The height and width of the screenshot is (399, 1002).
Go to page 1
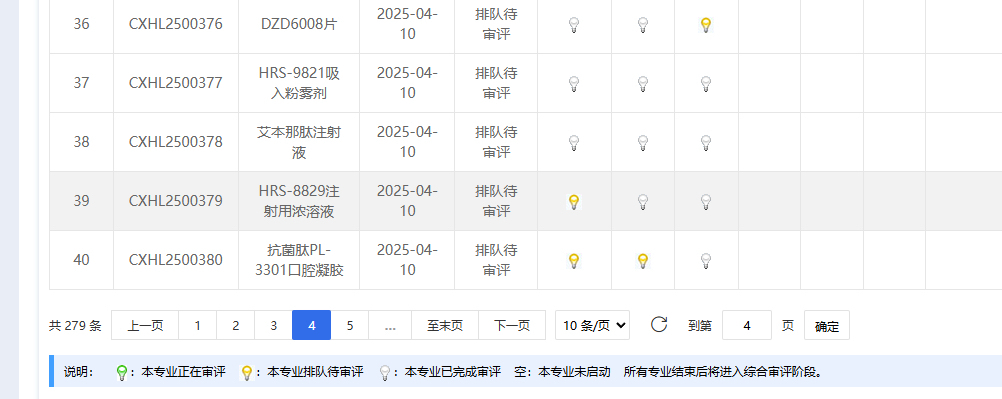pyautogui.click(x=197, y=325)
